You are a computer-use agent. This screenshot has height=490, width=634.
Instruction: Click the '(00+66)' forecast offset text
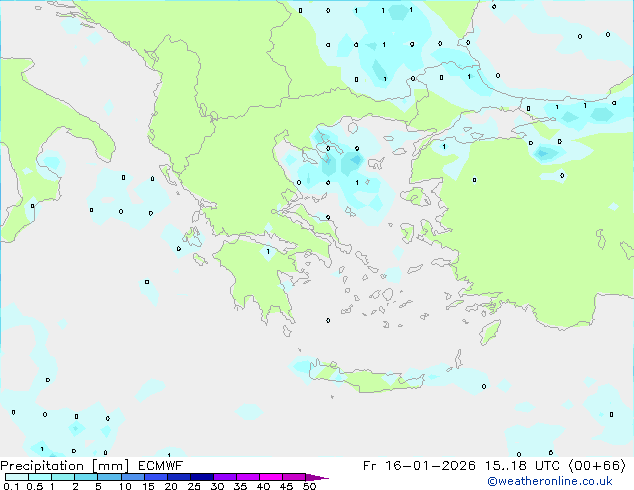pyautogui.click(x=597, y=466)
